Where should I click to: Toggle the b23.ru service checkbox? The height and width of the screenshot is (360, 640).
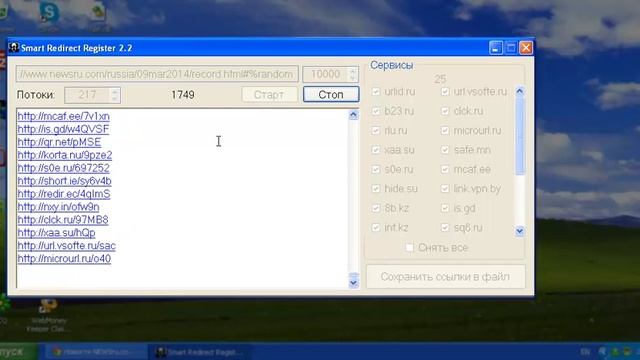point(376,111)
